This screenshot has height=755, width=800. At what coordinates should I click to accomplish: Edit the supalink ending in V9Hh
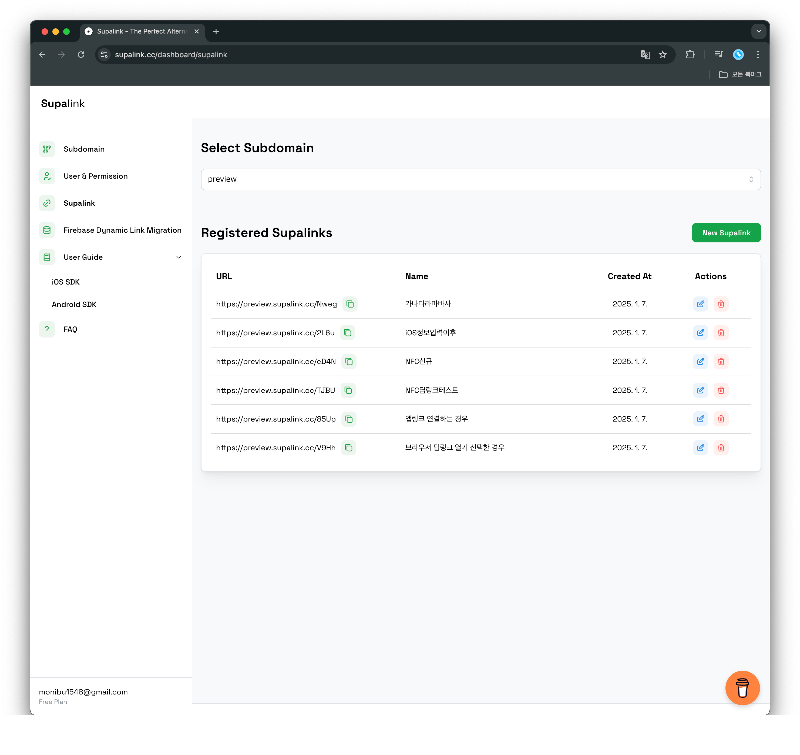(701, 448)
